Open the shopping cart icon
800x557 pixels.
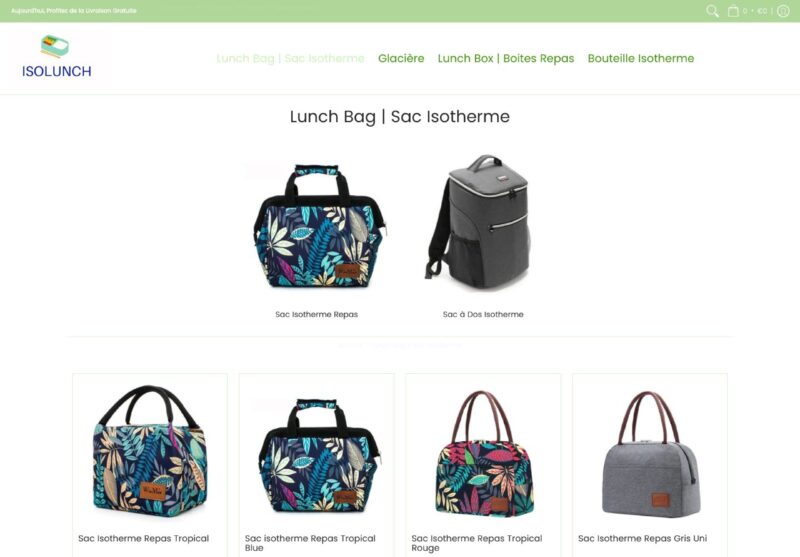[733, 11]
